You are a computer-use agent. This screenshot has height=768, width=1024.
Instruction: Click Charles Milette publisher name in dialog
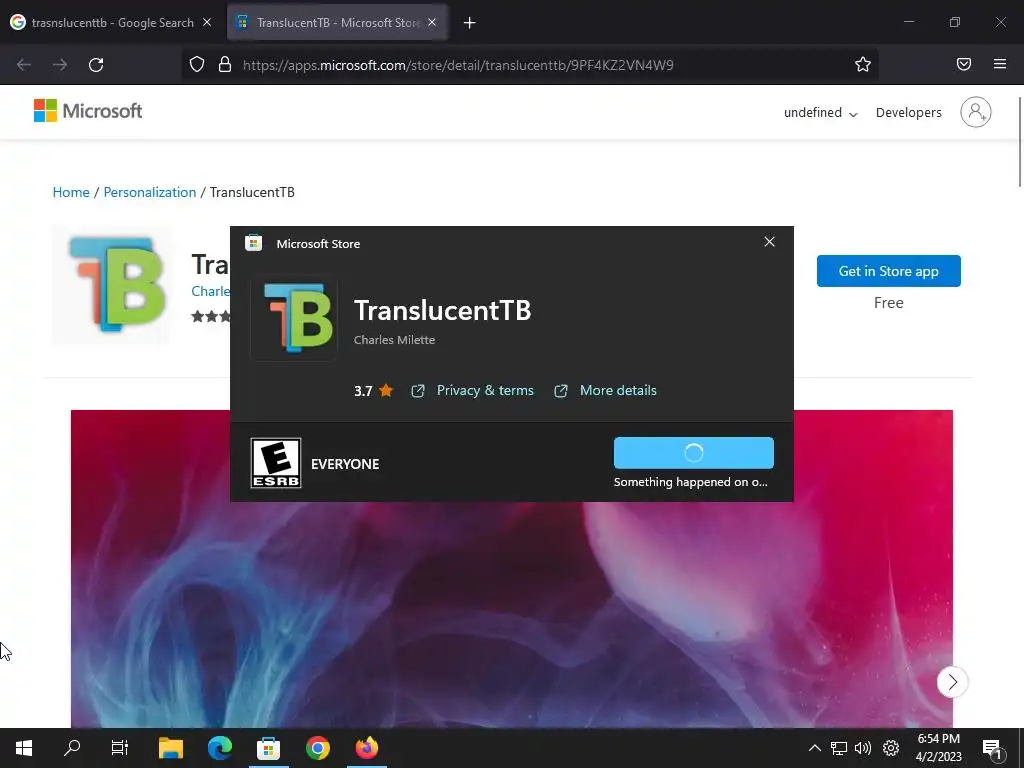tap(394, 340)
